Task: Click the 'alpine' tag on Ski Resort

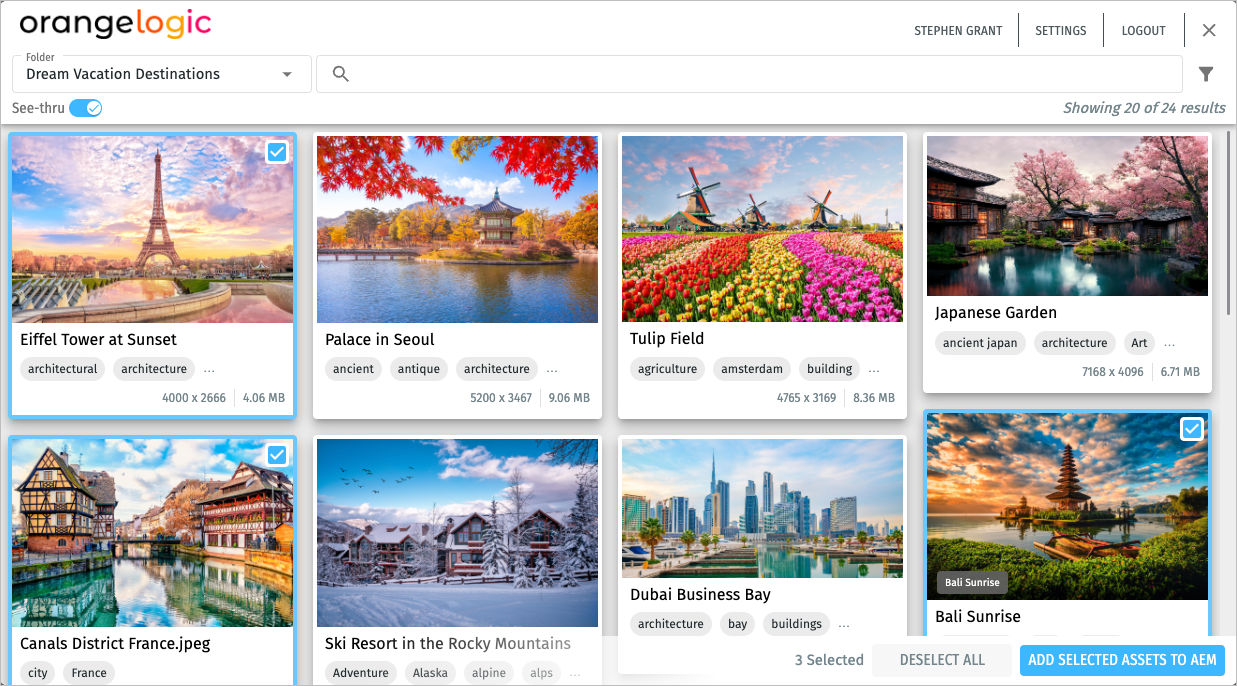Action: (489, 673)
